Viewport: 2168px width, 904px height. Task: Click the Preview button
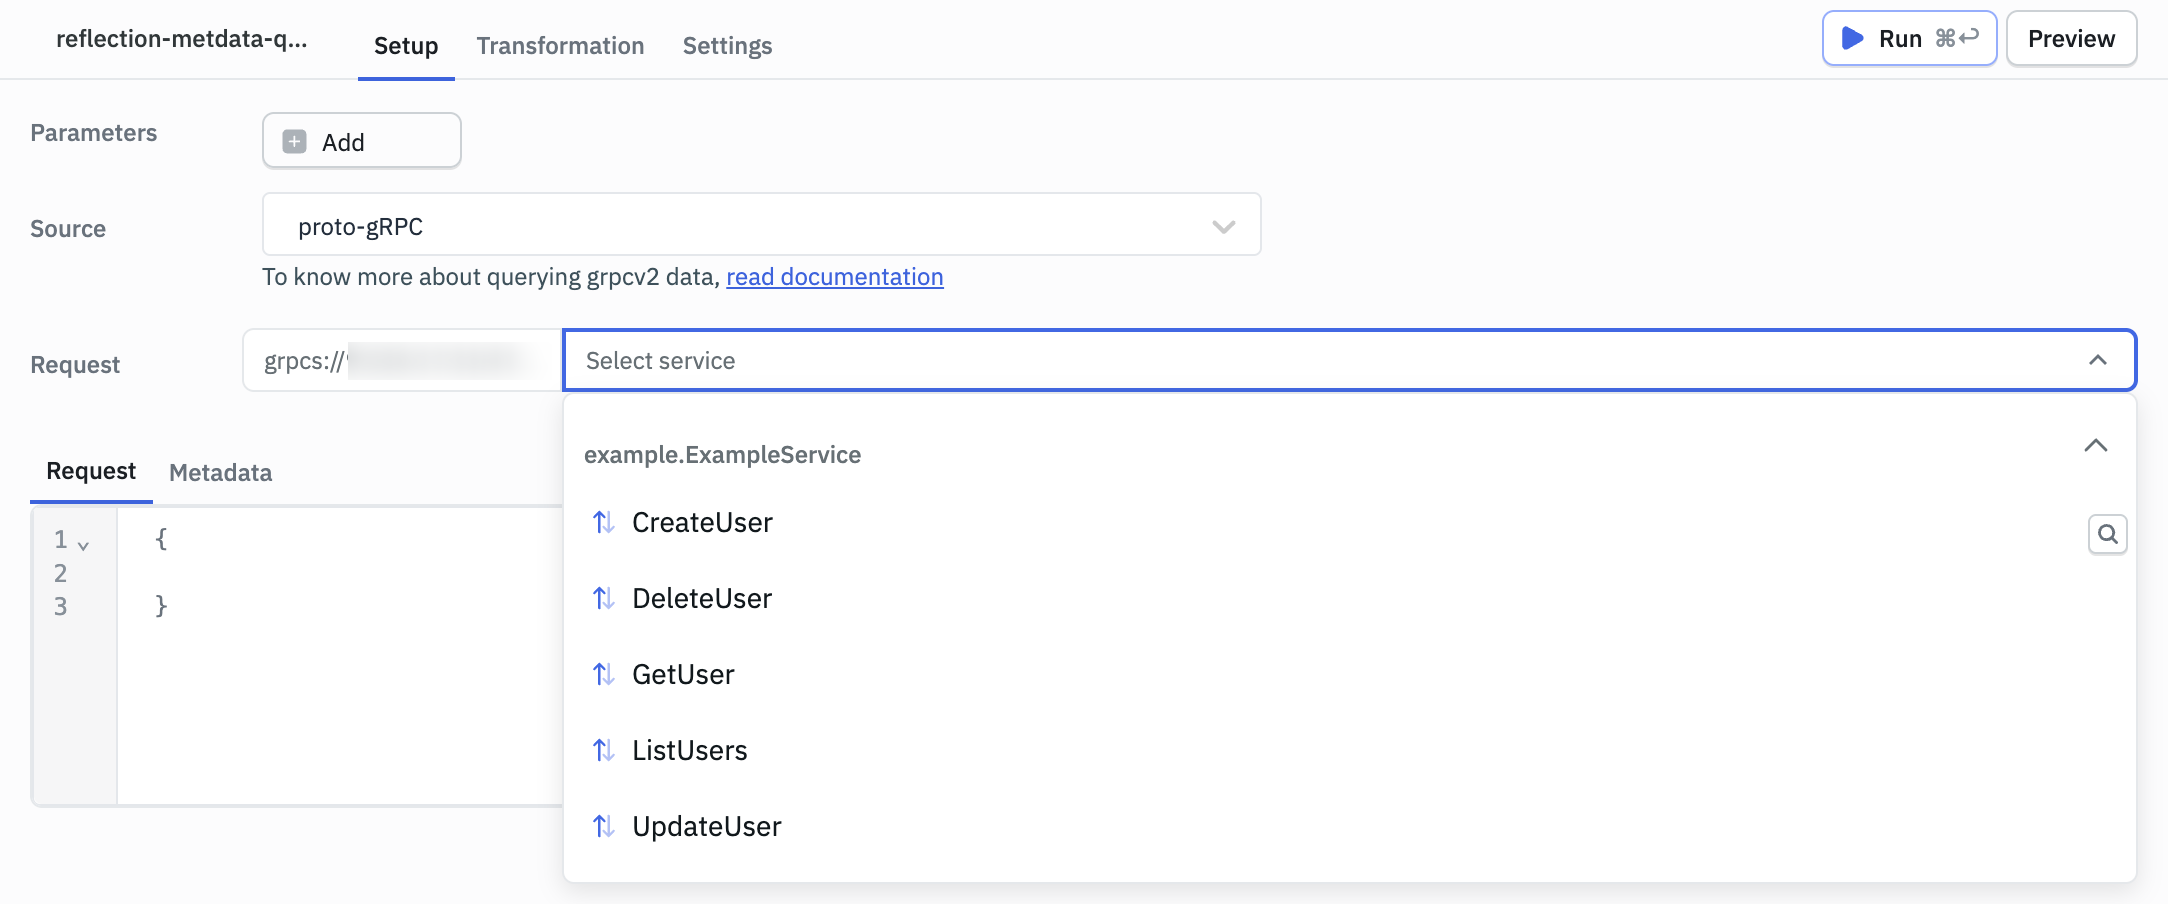[x=2070, y=38]
